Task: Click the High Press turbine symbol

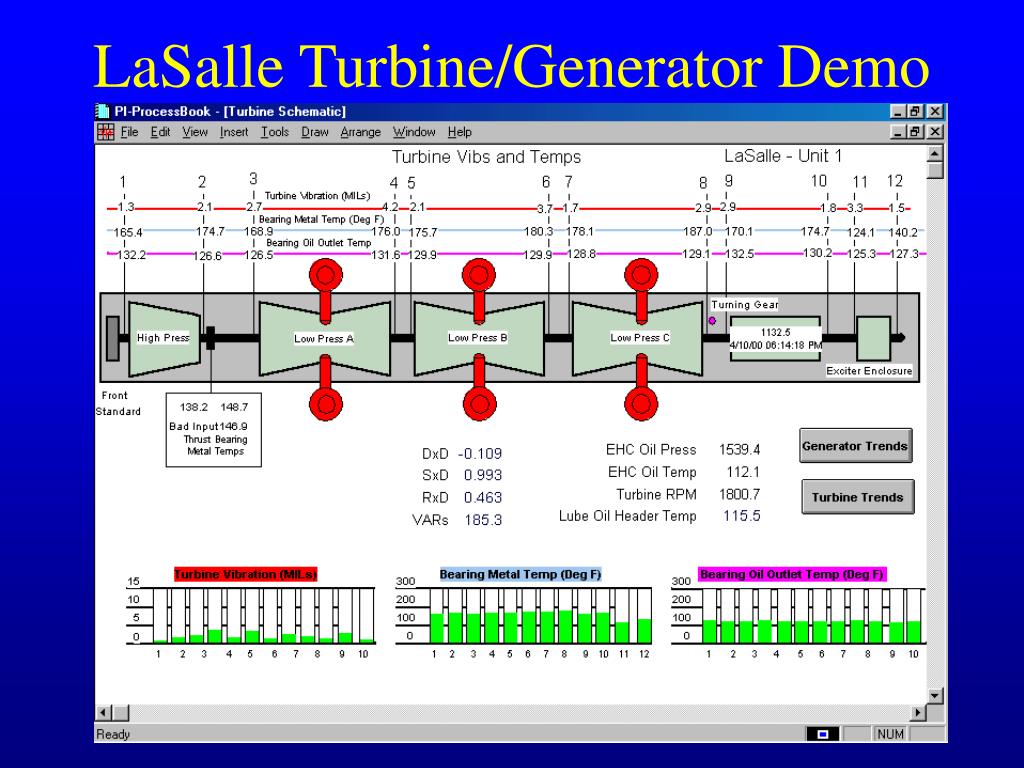Action: click(164, 338)
